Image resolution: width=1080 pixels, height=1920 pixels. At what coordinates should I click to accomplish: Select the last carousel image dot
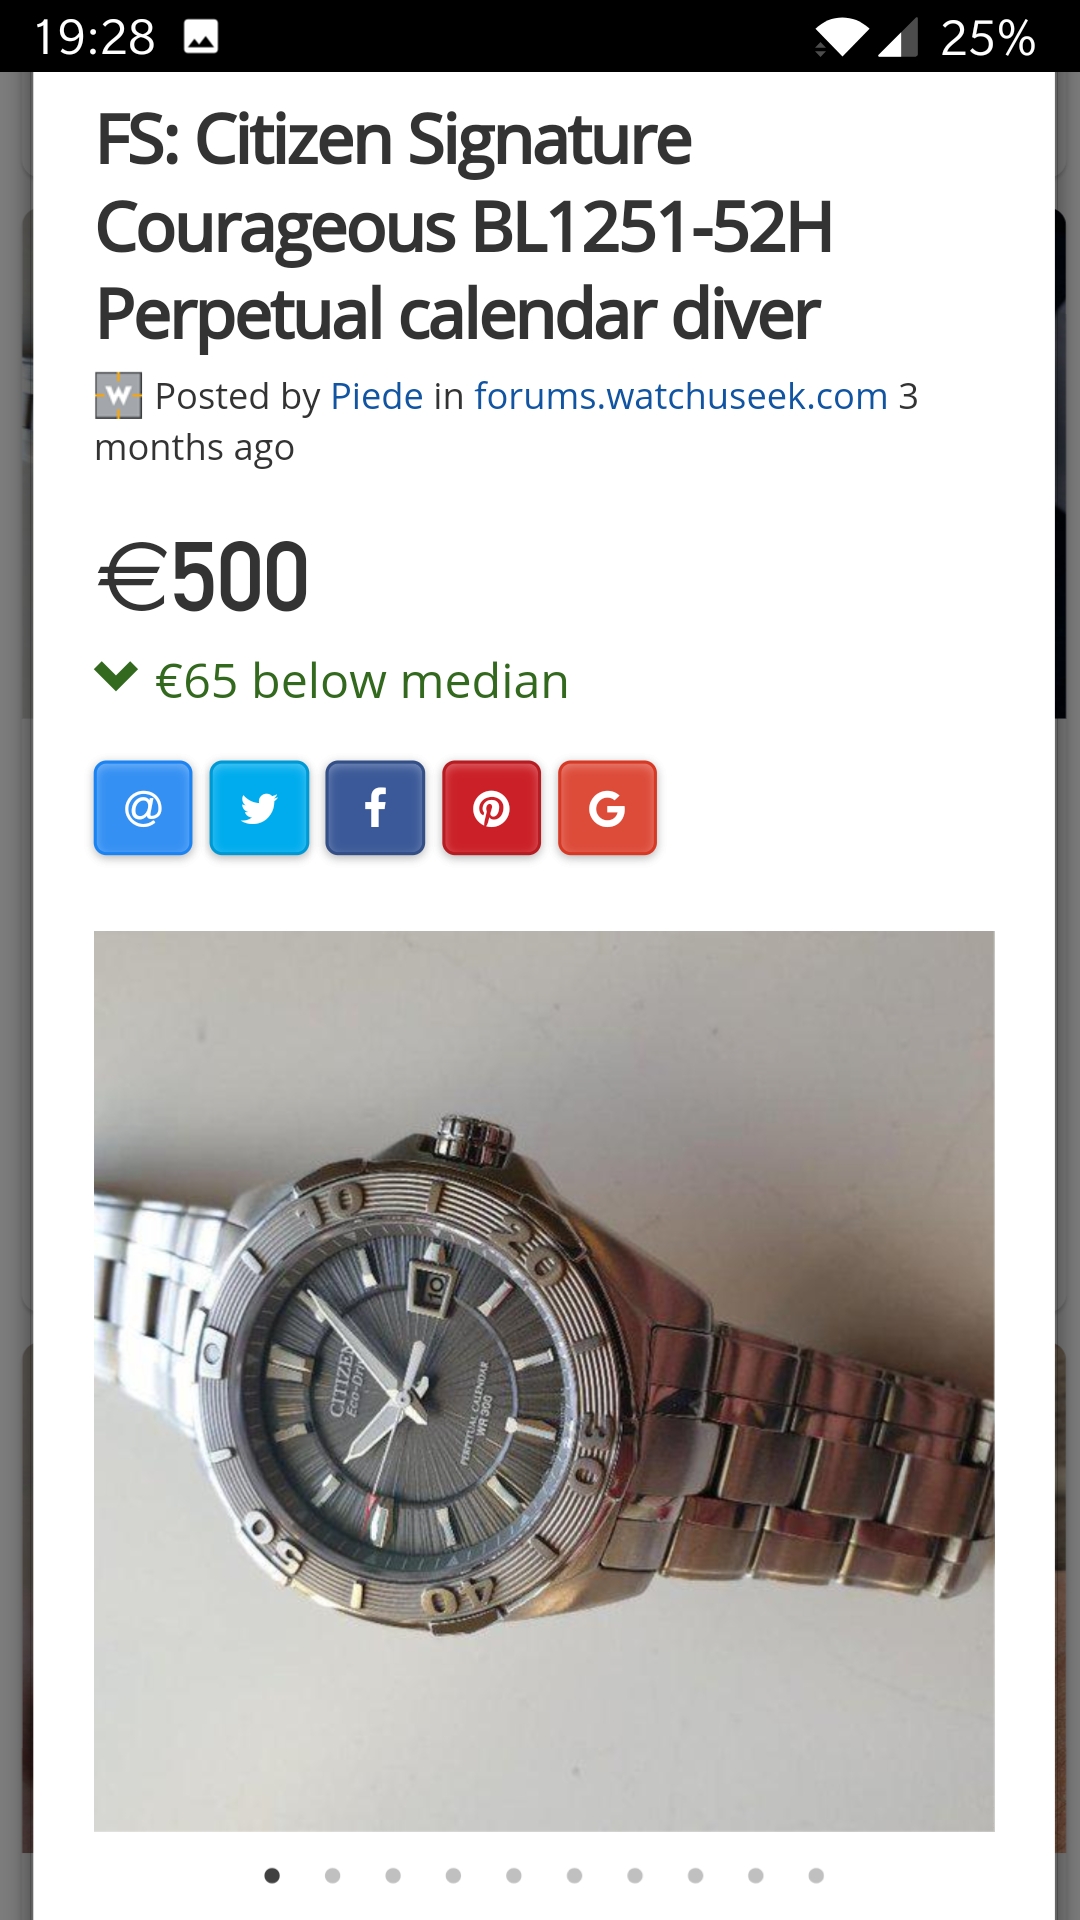816,1875
